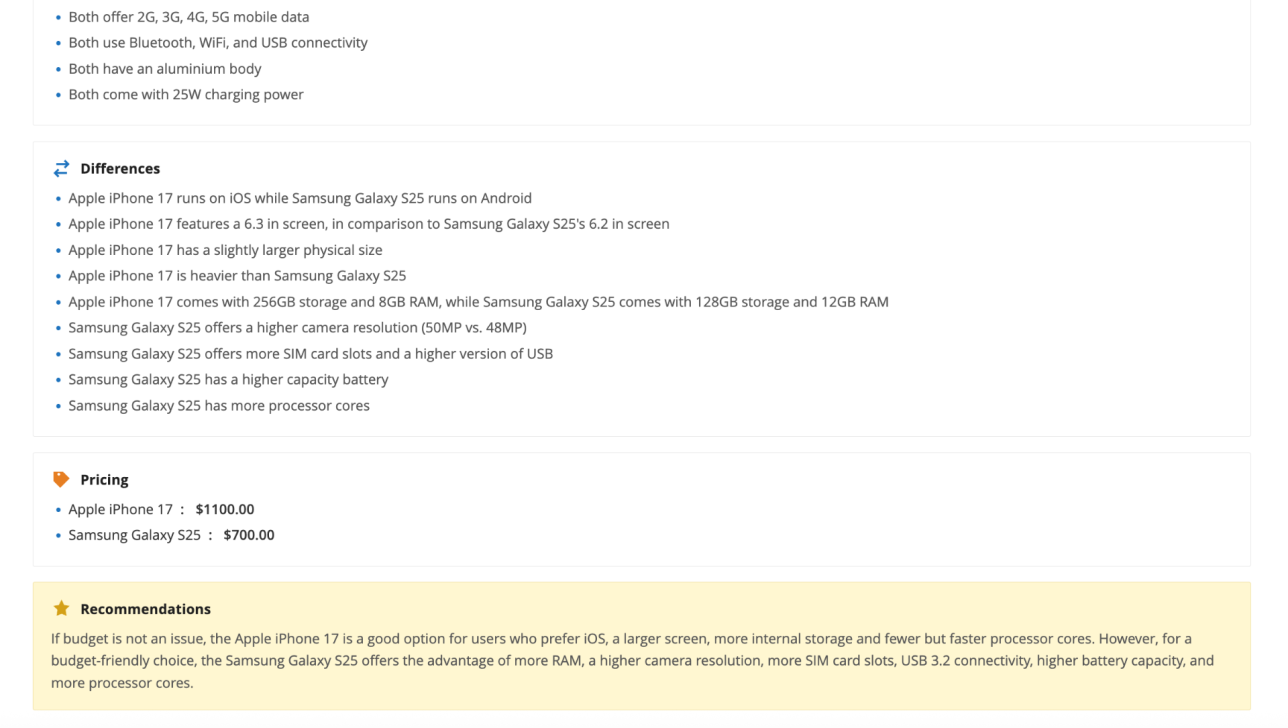The image size is (1288, 728).
Task: Click the aluminium body similarity line
Action: point(165,69)
